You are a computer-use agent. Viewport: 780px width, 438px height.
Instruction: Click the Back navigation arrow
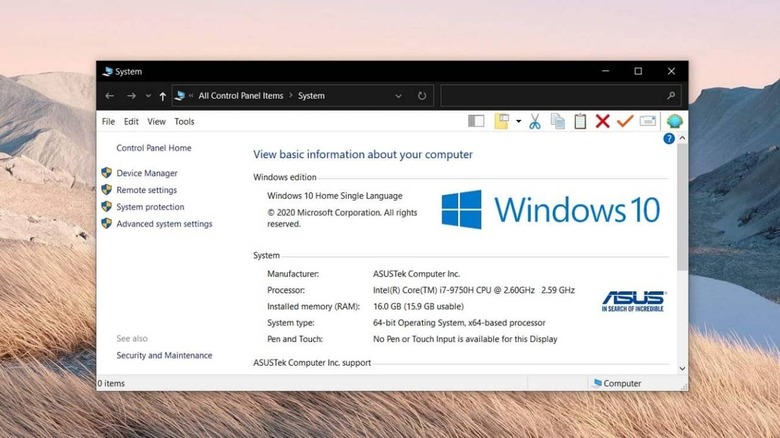[110, 96]
